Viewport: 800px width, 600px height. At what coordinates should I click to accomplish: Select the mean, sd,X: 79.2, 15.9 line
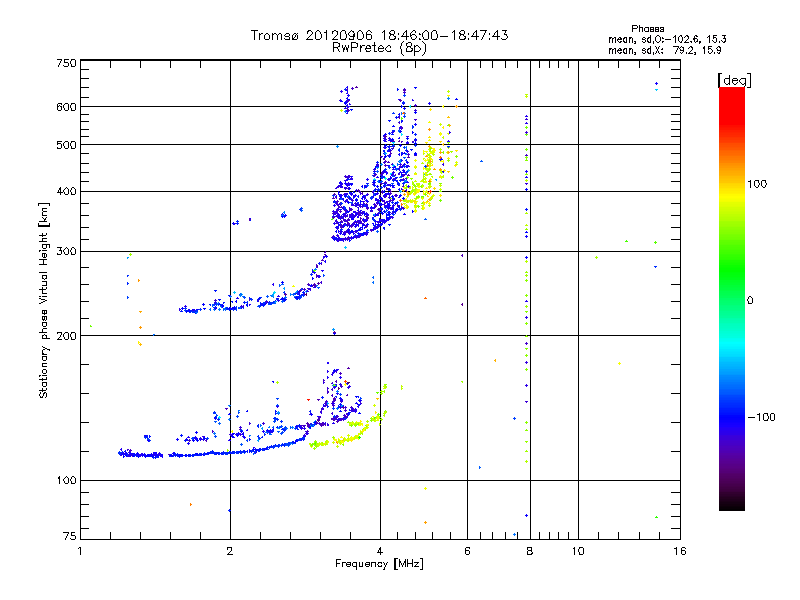[665, 50]
